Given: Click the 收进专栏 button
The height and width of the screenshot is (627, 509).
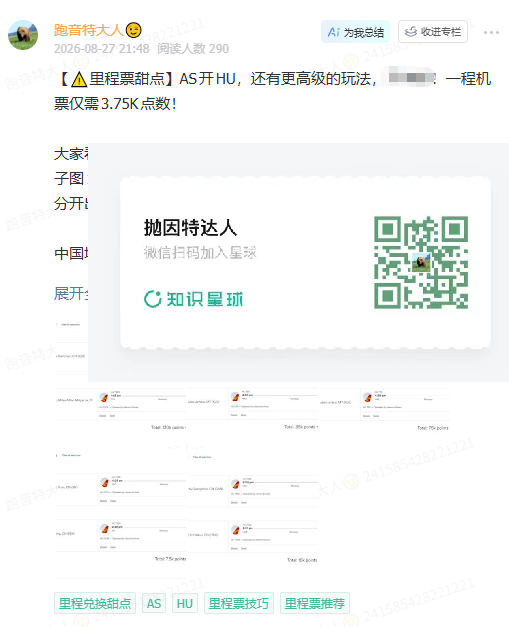Looking at the screenshot, I should [x=433, y=32].
